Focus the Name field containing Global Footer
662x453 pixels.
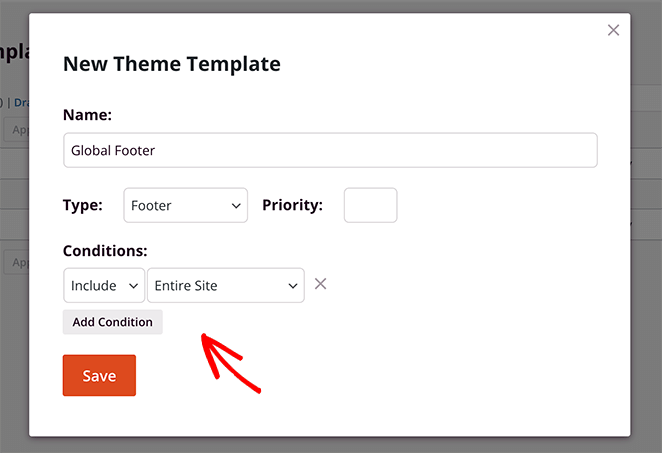point(330,150)
